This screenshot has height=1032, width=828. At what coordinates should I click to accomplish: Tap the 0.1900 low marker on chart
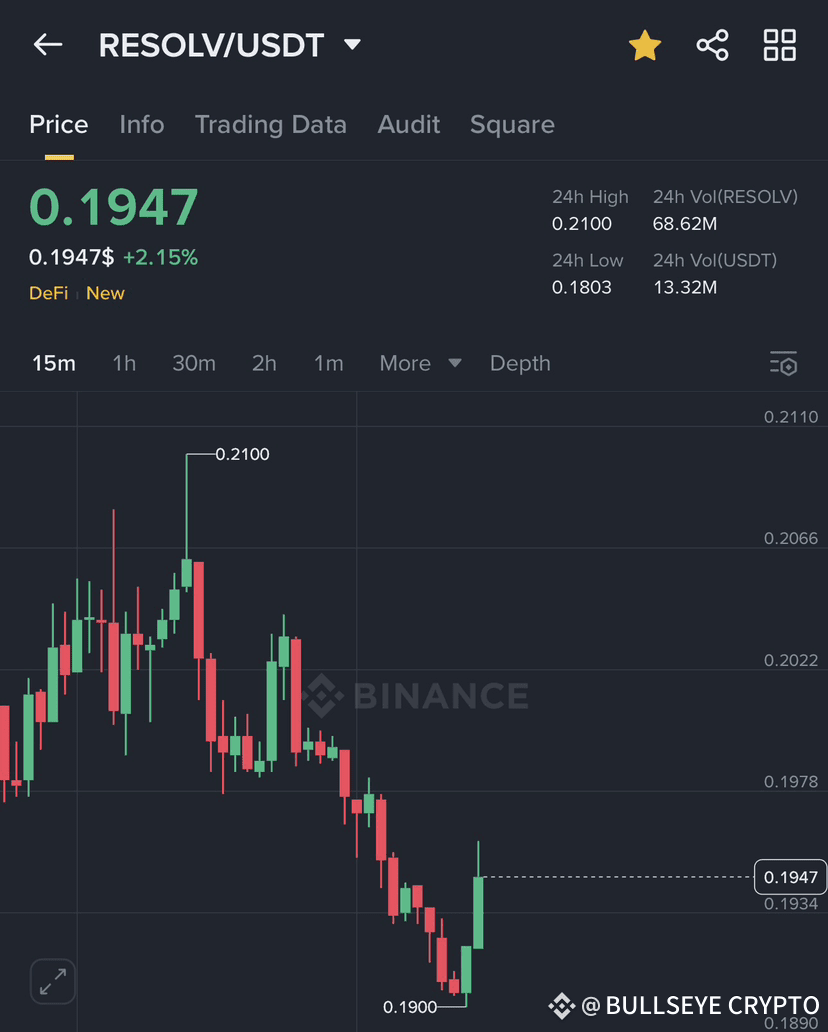pyautogui.click(x=410, y=1007)
